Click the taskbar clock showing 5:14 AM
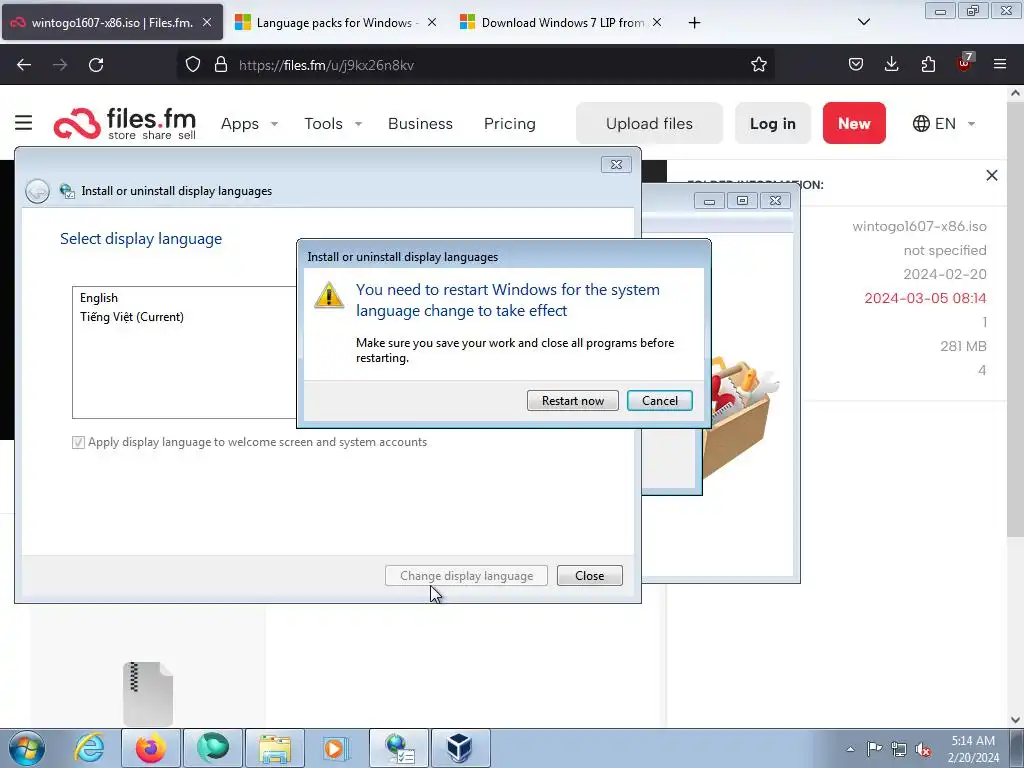This screenshot has height=768, width=1024. pos(973,749)
